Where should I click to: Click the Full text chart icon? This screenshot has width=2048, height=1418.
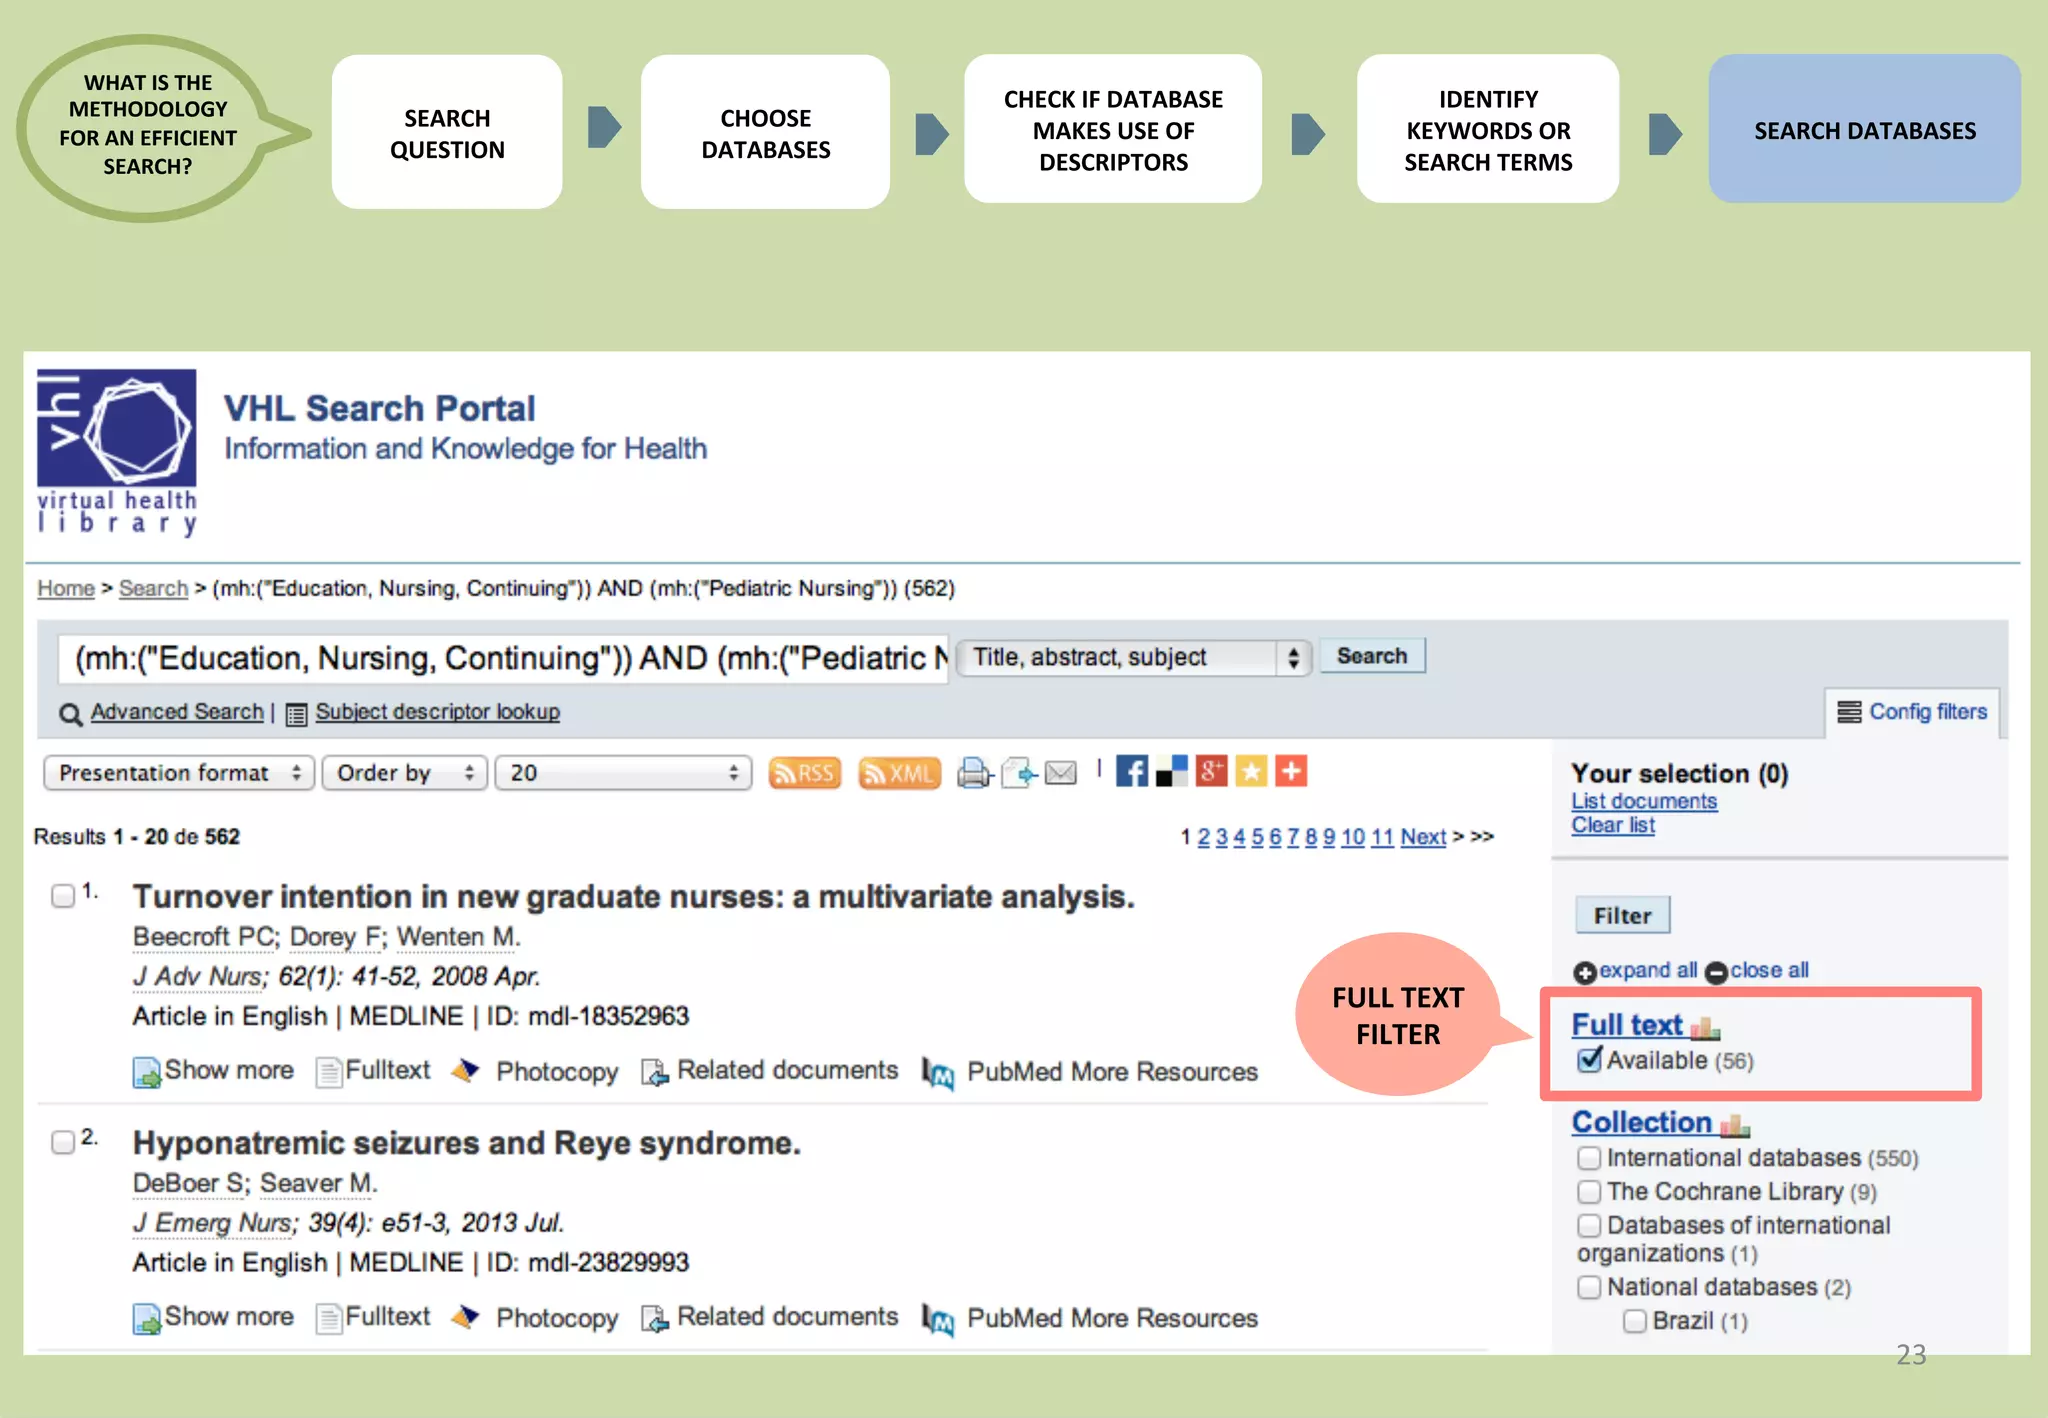(x=1705, y=1027)
